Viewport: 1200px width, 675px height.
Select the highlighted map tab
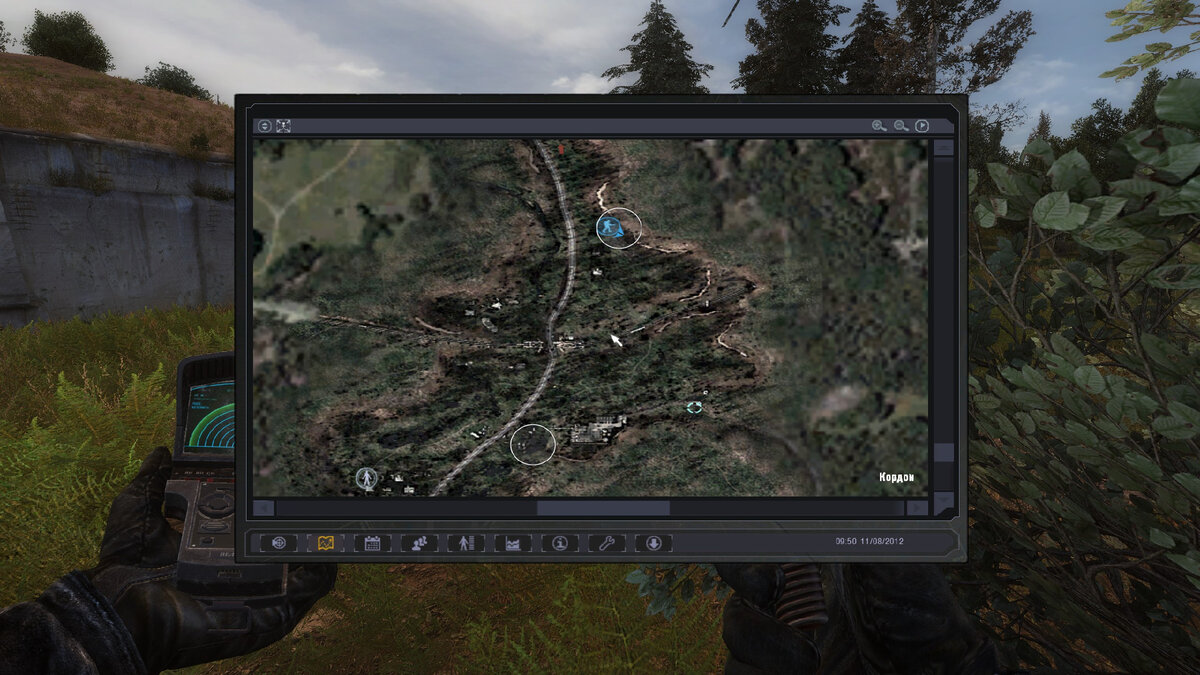pyautogui.click(x=325, y=543)
